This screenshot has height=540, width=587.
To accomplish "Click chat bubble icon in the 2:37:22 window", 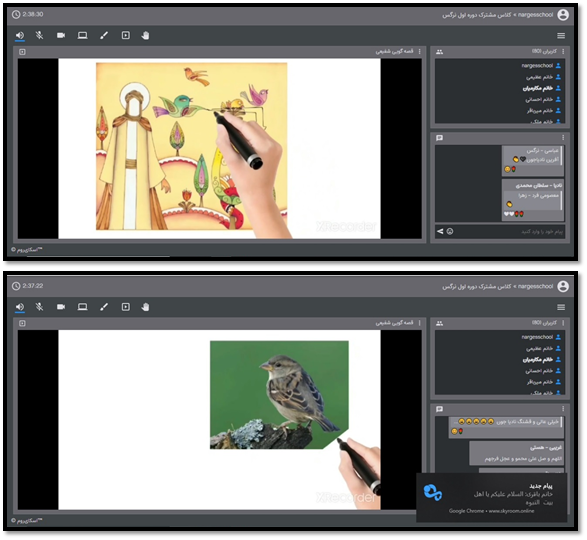I will click(x=440, y=409).
